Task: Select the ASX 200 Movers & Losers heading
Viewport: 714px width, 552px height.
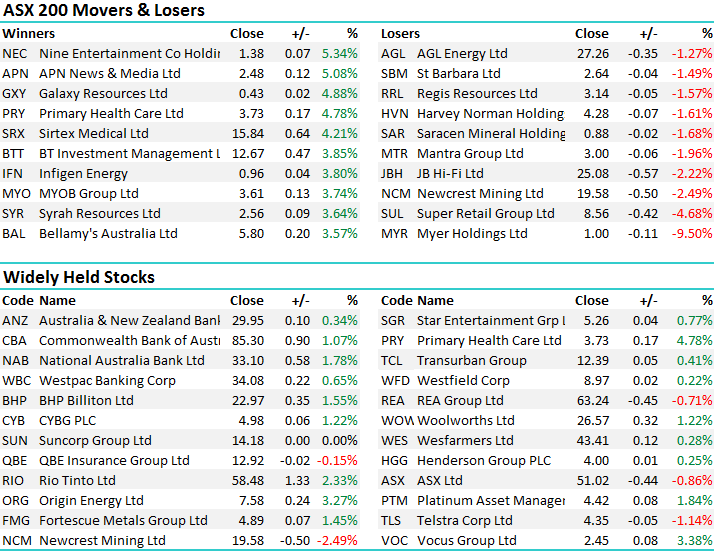Action: point(104,11)
